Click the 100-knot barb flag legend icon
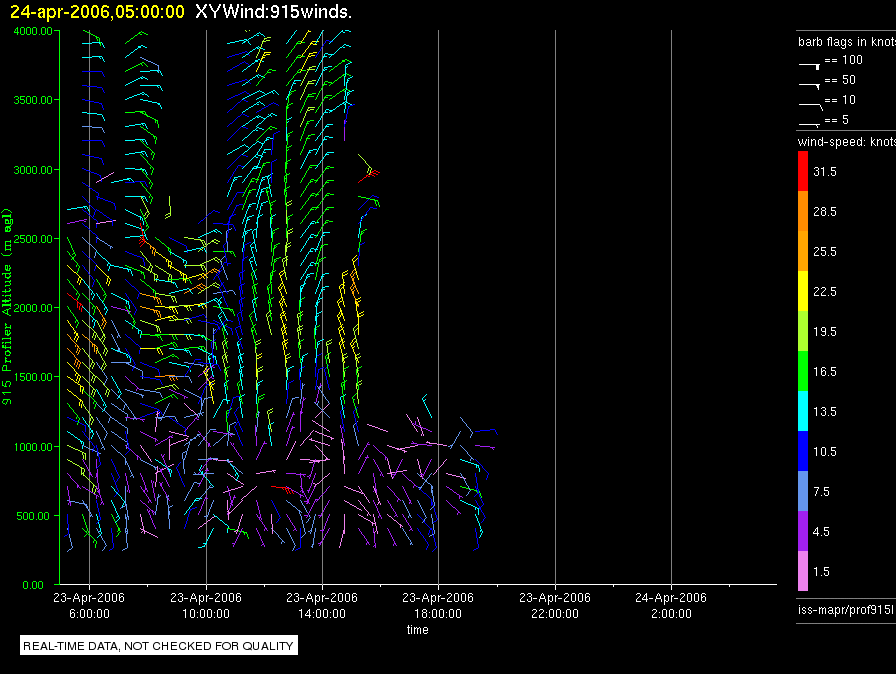 pos(809,61)
